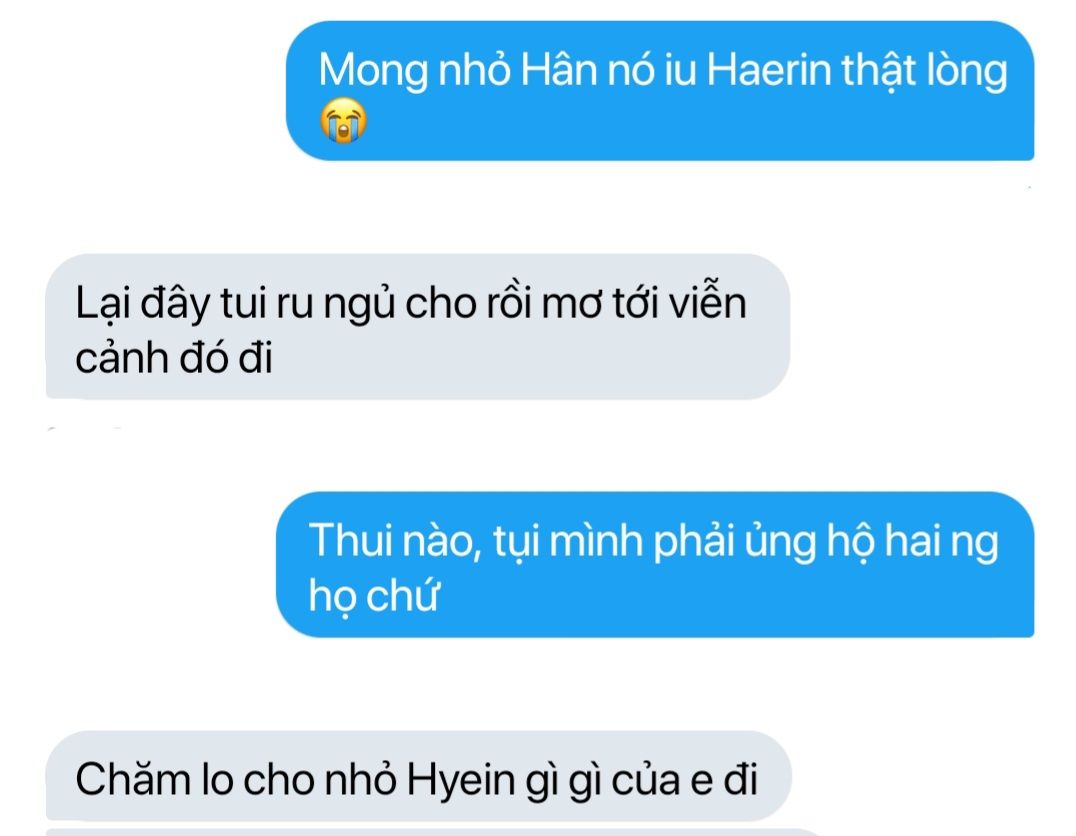Click the words "cảnh đó đi" in gray bubble
1076x836 pixels.
click(174, 358)
